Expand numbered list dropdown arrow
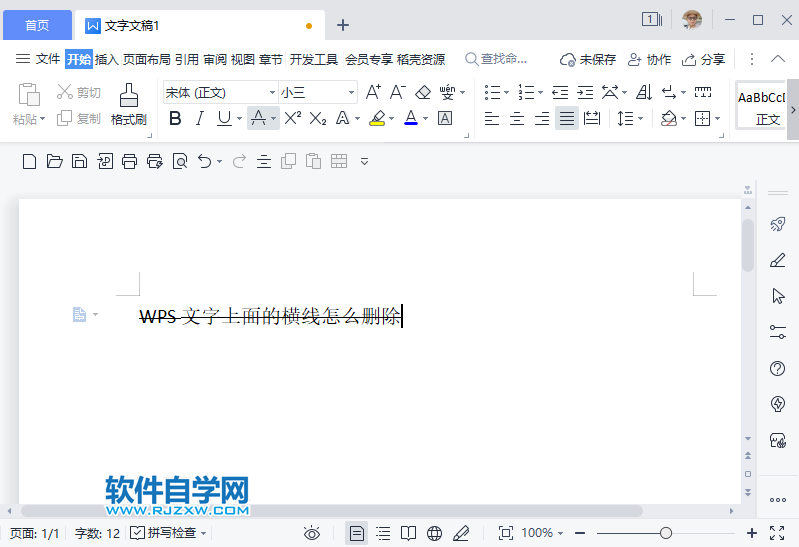This screenshot has height=547, width=799. click(540, 92)
